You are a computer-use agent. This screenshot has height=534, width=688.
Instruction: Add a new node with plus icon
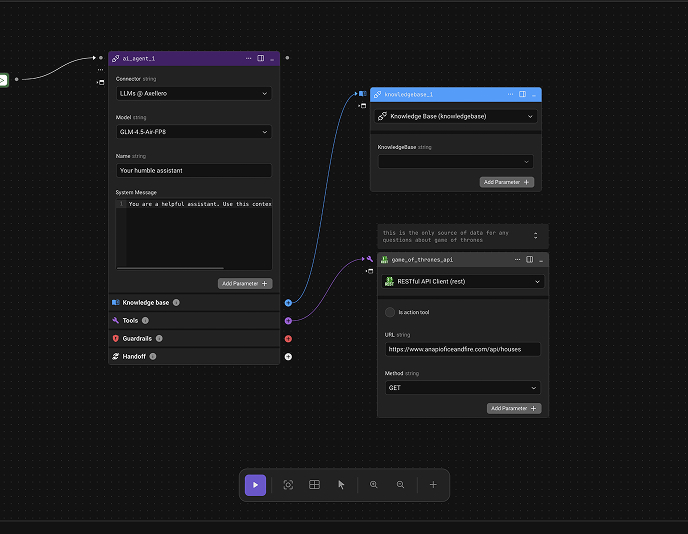[433, 485]
